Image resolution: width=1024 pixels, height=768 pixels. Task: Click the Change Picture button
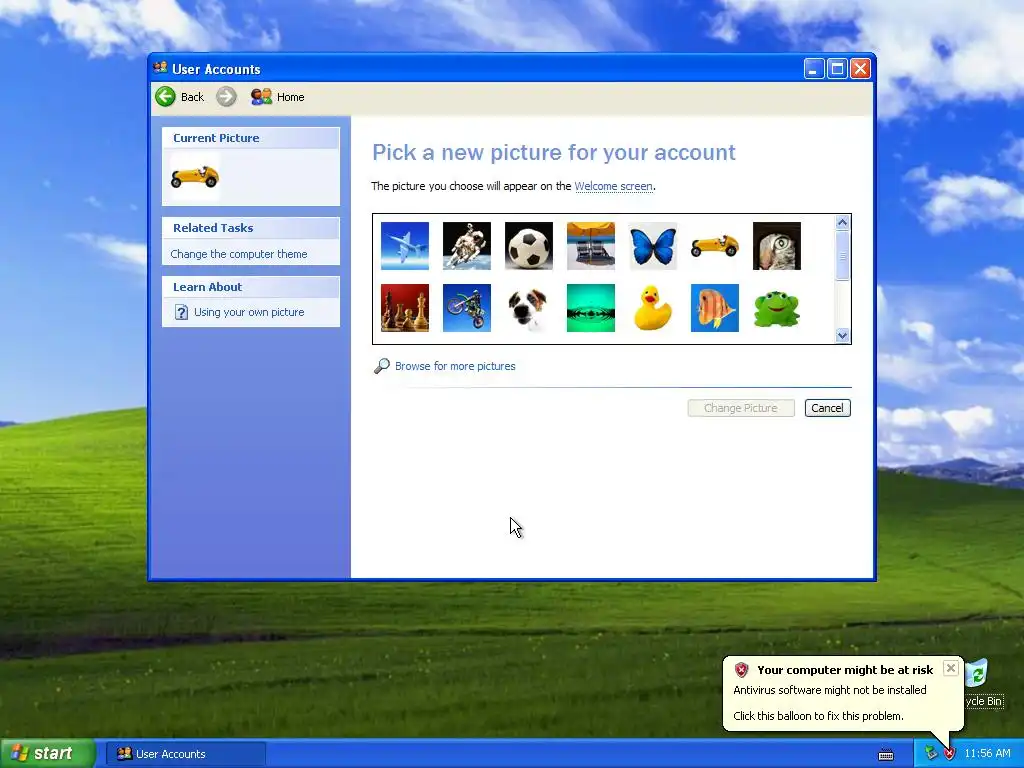(x=741, y=408)
